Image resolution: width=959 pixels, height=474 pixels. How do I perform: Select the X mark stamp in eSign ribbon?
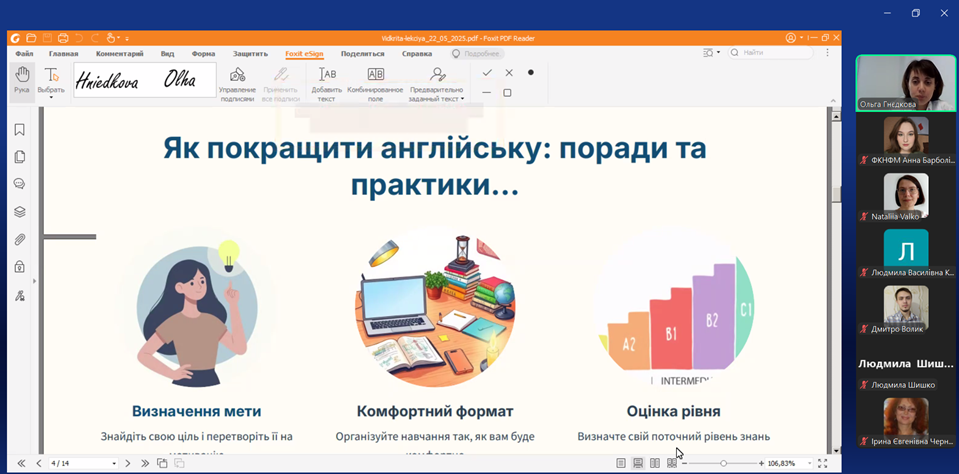[509, 73]
